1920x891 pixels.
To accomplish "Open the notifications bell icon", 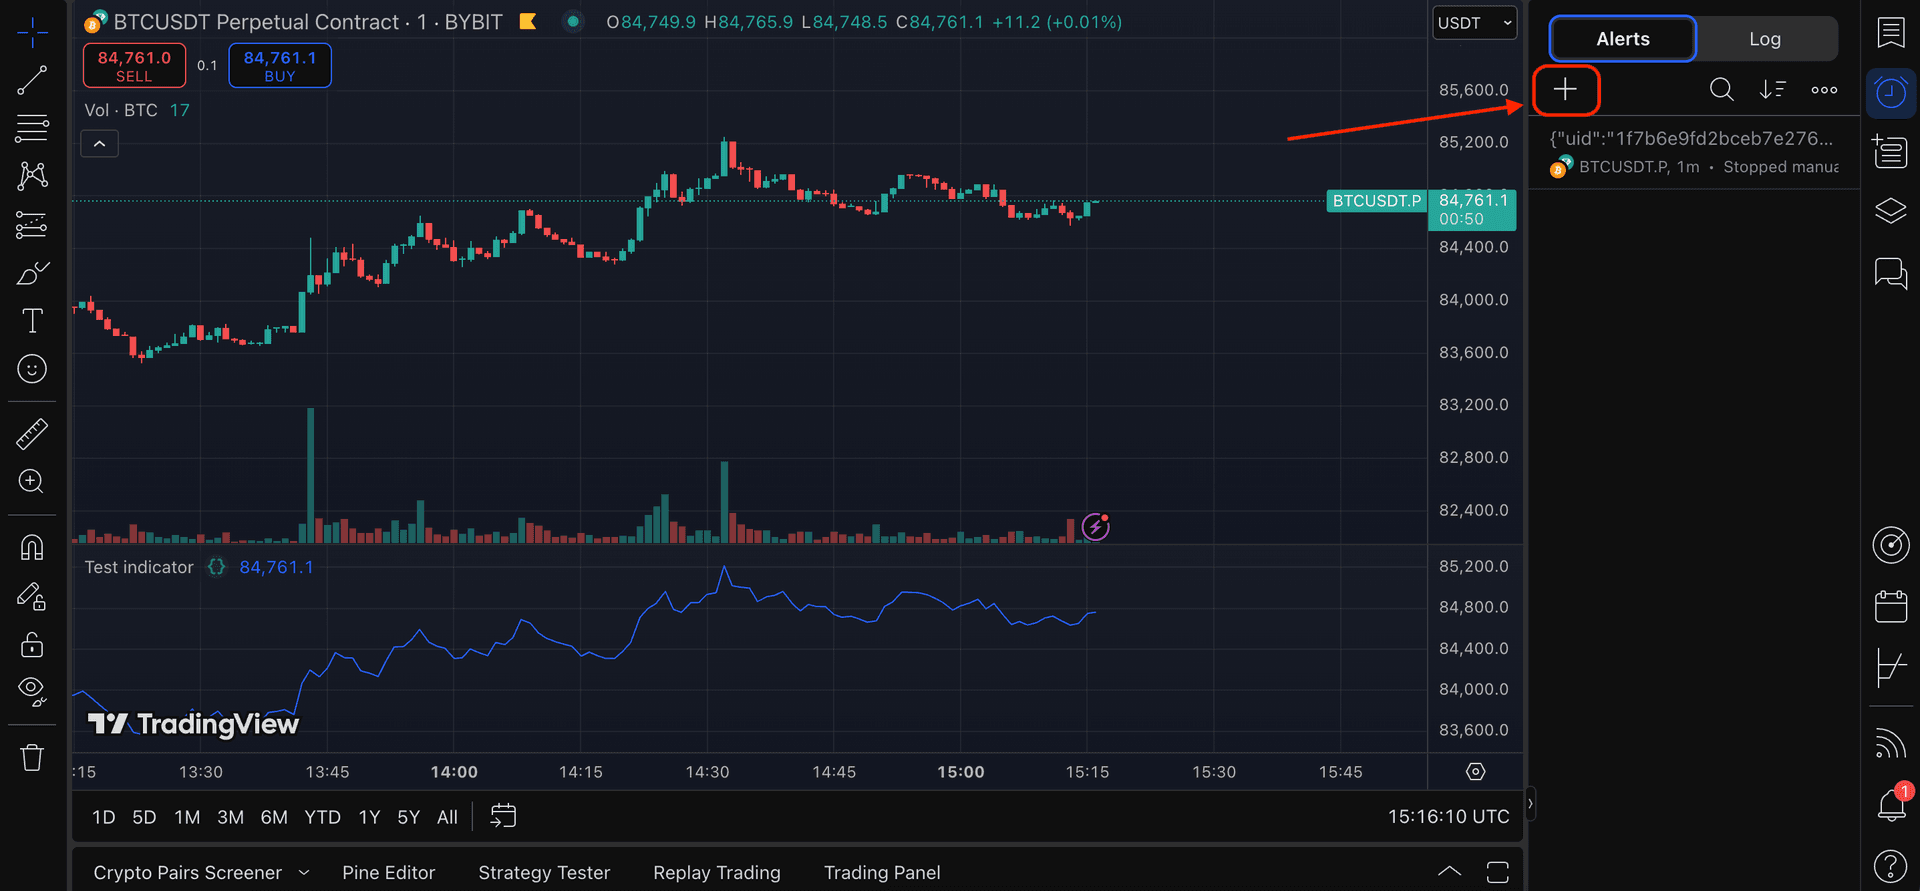I will [1890, 805].
